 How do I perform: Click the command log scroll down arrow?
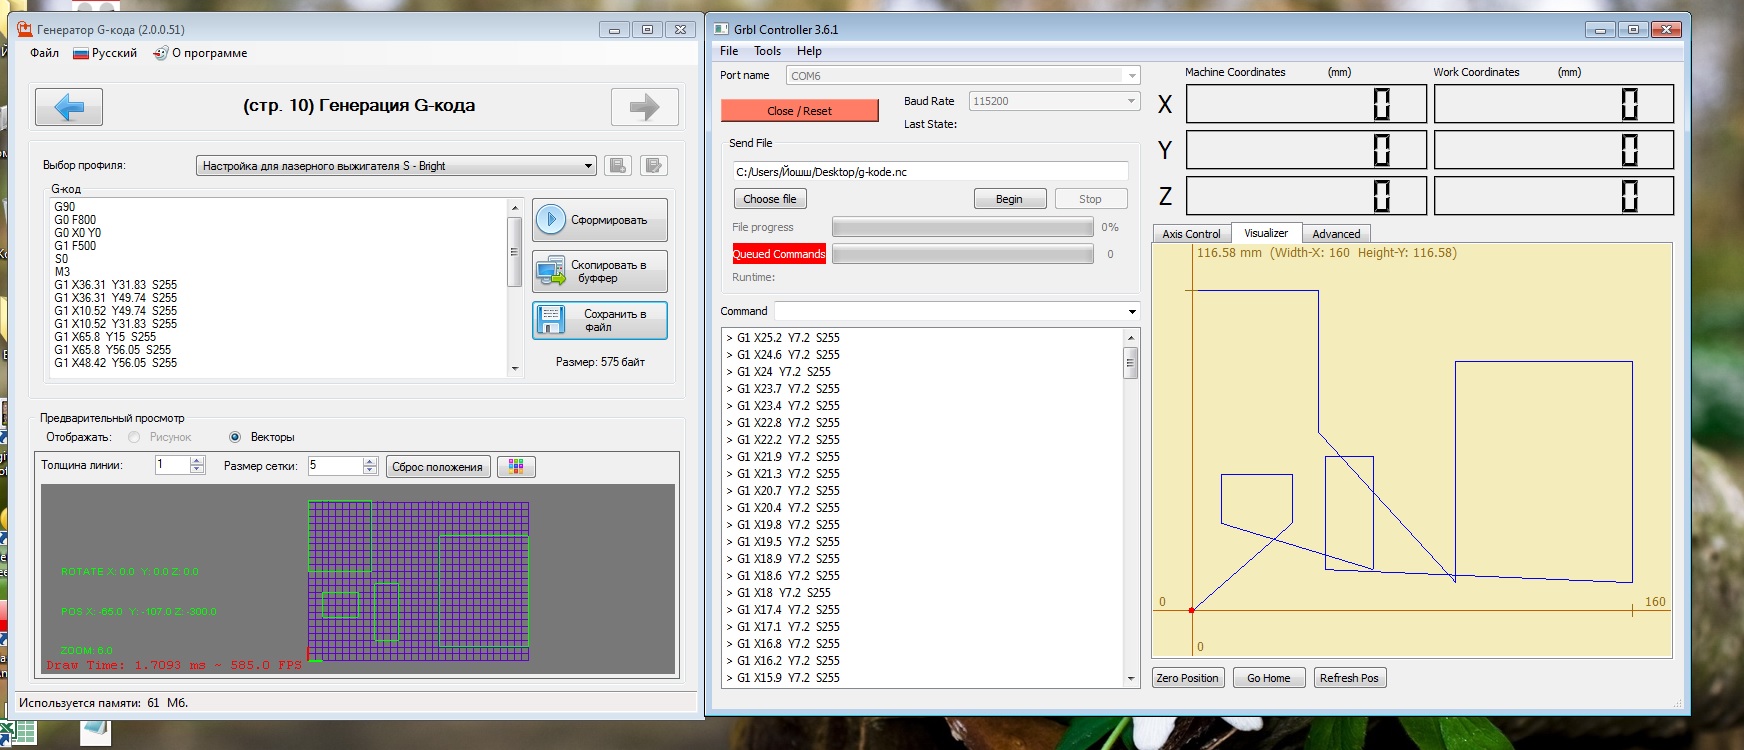point(1131,678)
